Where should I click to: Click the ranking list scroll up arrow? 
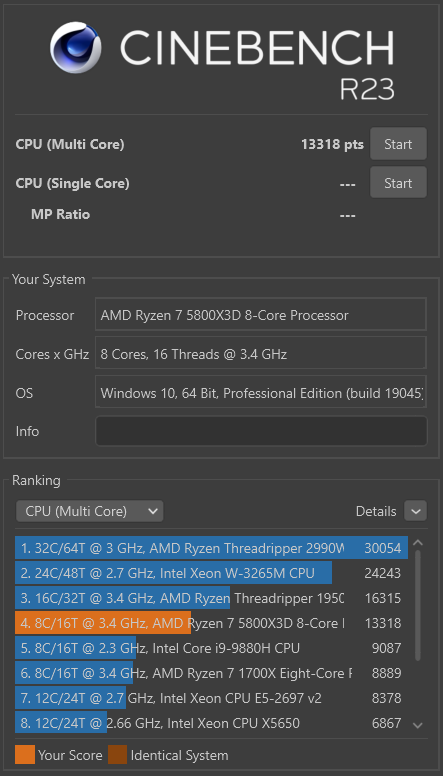click(x=418, y=543)
